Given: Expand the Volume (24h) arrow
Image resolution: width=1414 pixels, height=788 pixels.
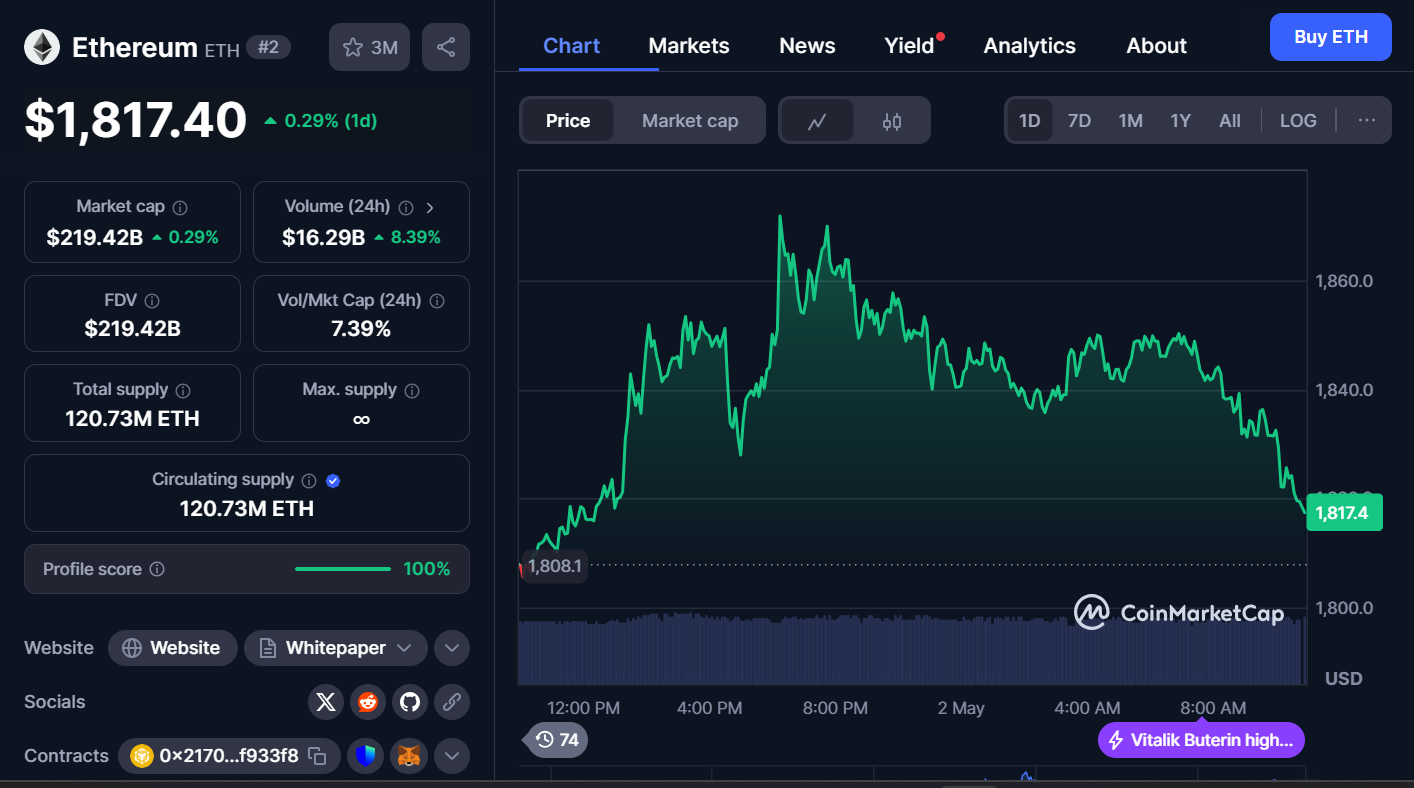Looking at the screenshot, I should (431, 208).
